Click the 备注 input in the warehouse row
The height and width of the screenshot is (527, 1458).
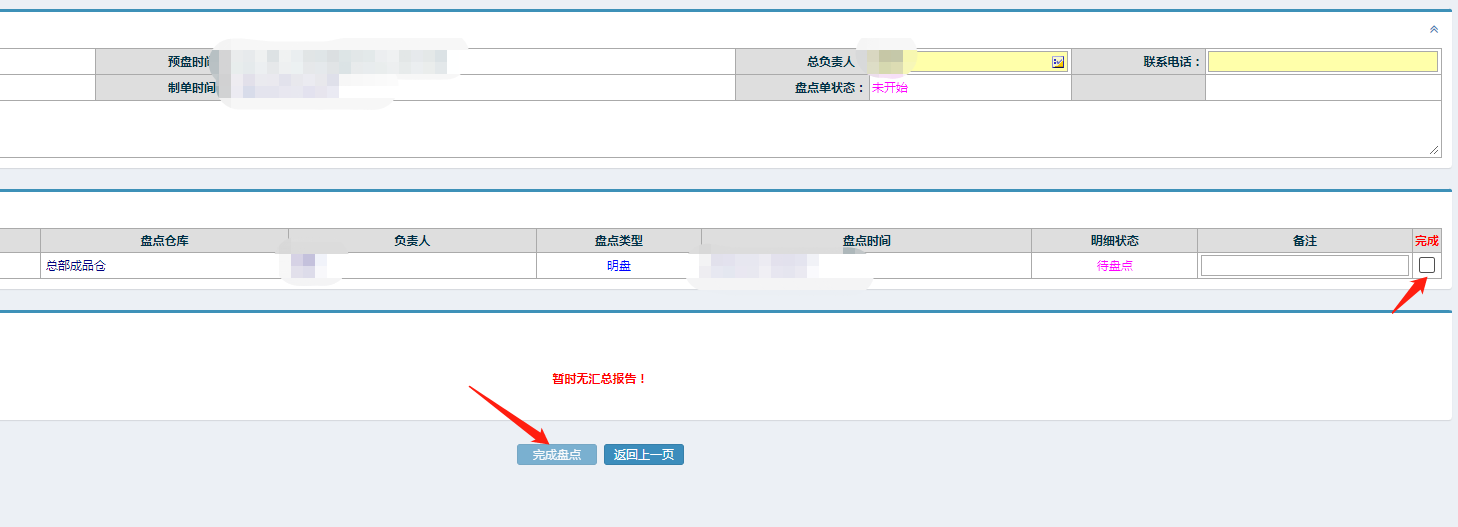coord(1304,266)
